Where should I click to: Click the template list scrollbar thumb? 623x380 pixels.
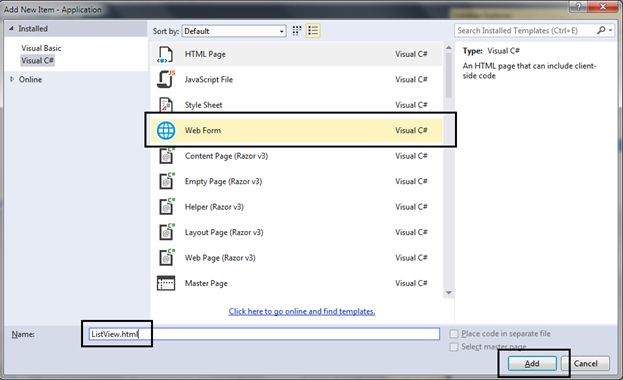coord(449,75)
